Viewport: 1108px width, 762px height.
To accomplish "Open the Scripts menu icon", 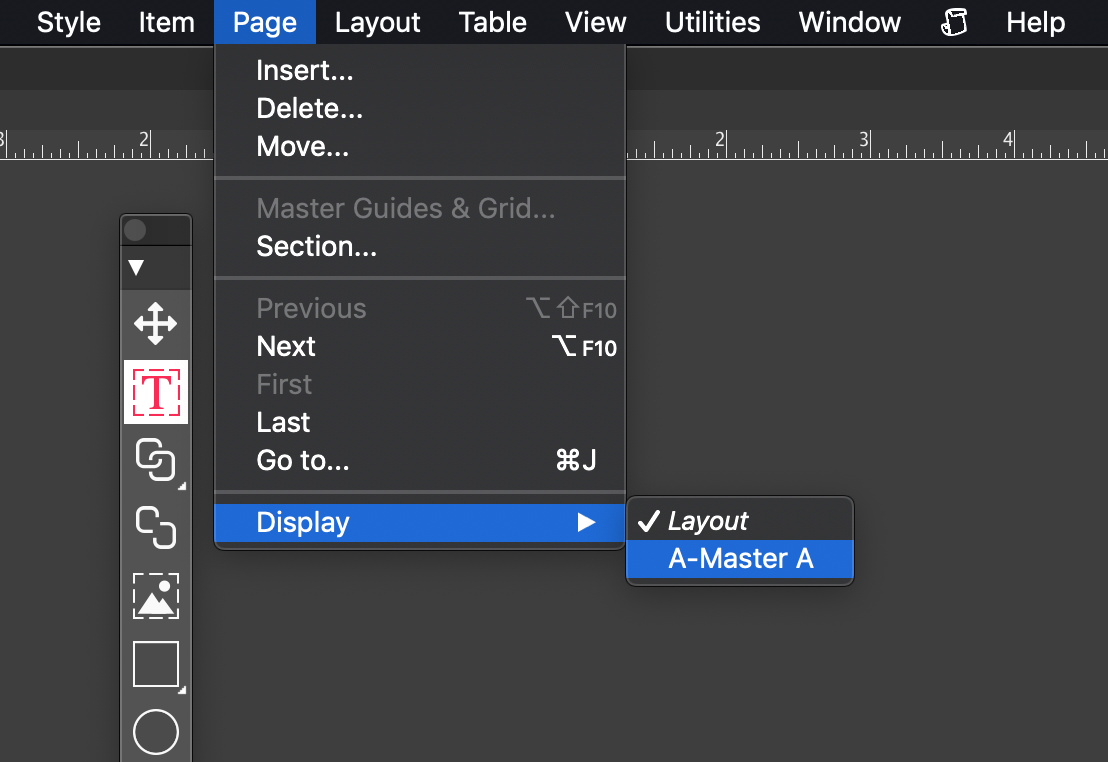I will click(x=954, y=22).
